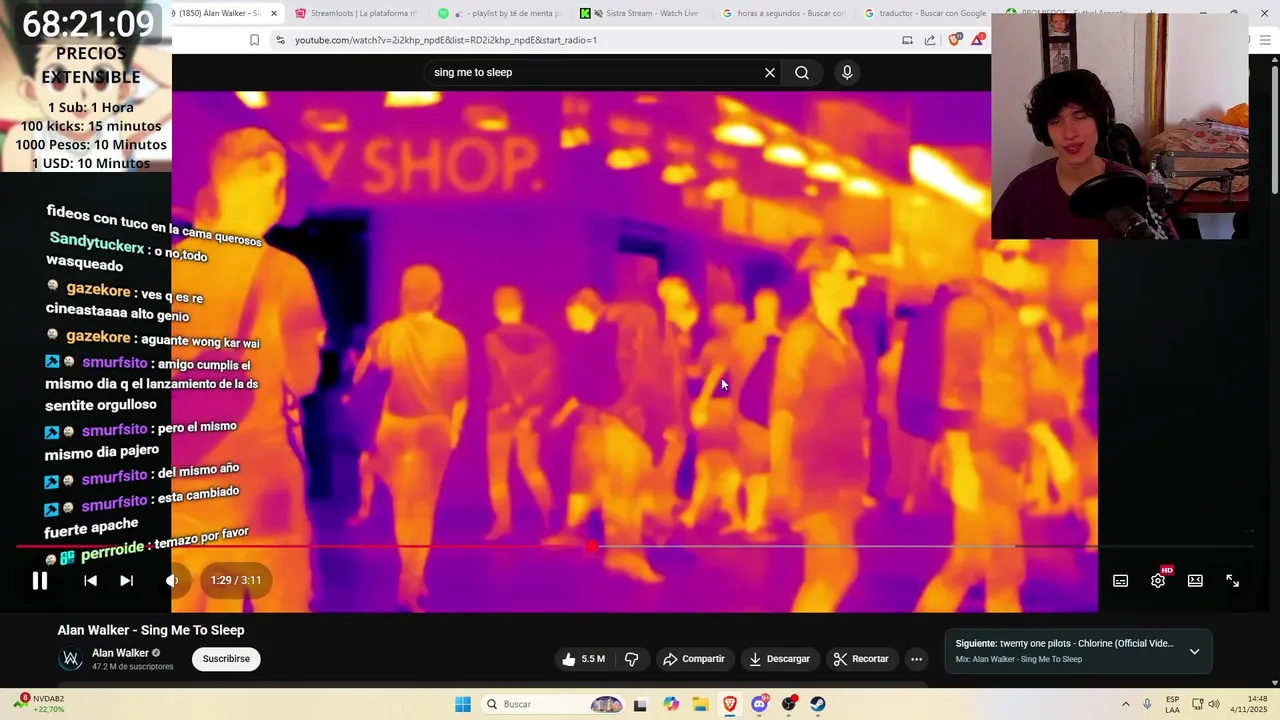Open the Alan Walker channel avatar
Screen dimensions: 1280x720
coord(71,659)
